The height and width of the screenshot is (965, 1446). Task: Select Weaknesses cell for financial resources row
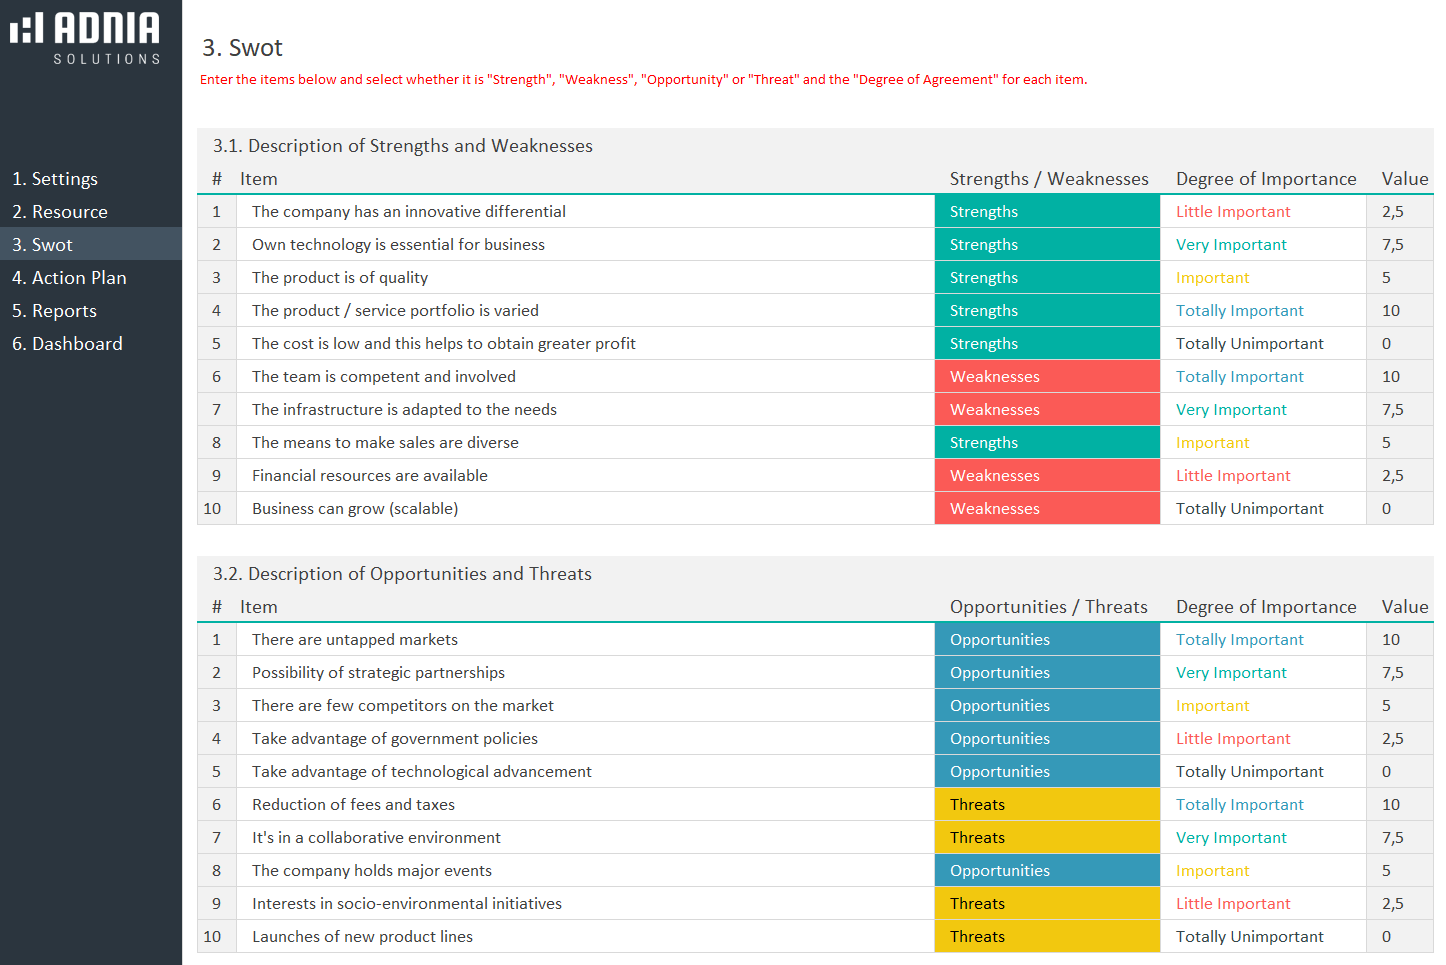(1046, 476)
